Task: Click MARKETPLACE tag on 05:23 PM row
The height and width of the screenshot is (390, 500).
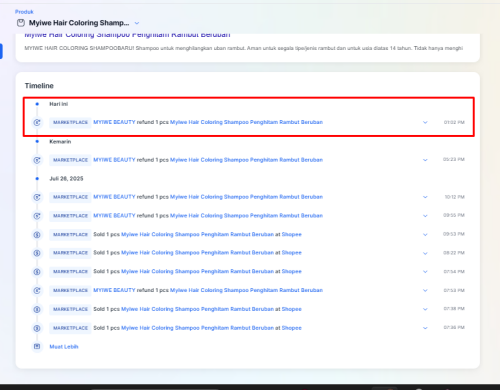Action: click(x=70, y=160)
